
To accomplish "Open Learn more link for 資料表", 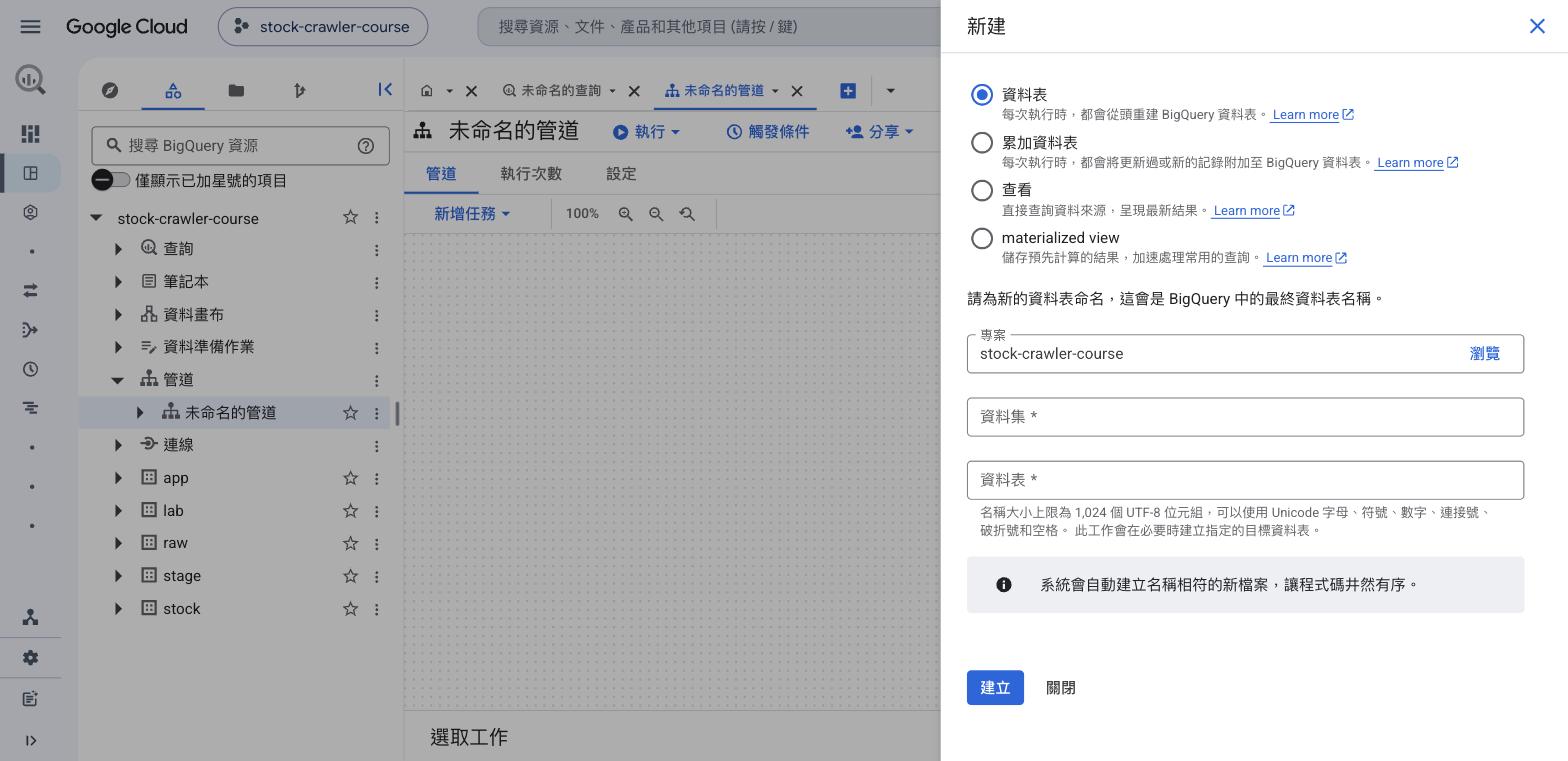I will click(1312, 115).
